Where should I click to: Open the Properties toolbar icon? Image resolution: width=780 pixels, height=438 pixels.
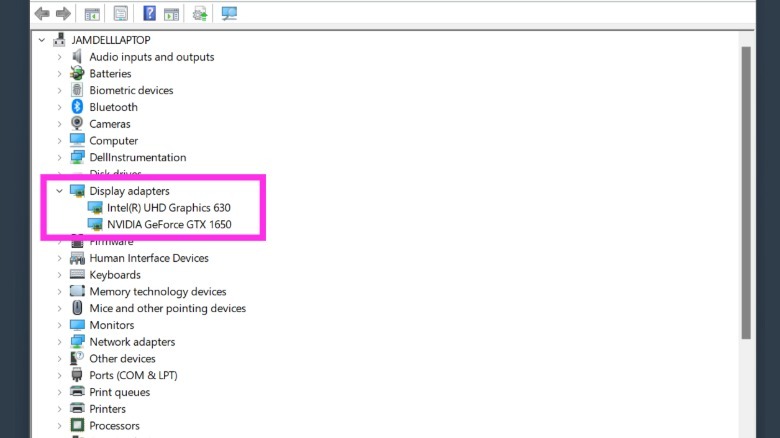pyautogui.click(x=121, y=13)
